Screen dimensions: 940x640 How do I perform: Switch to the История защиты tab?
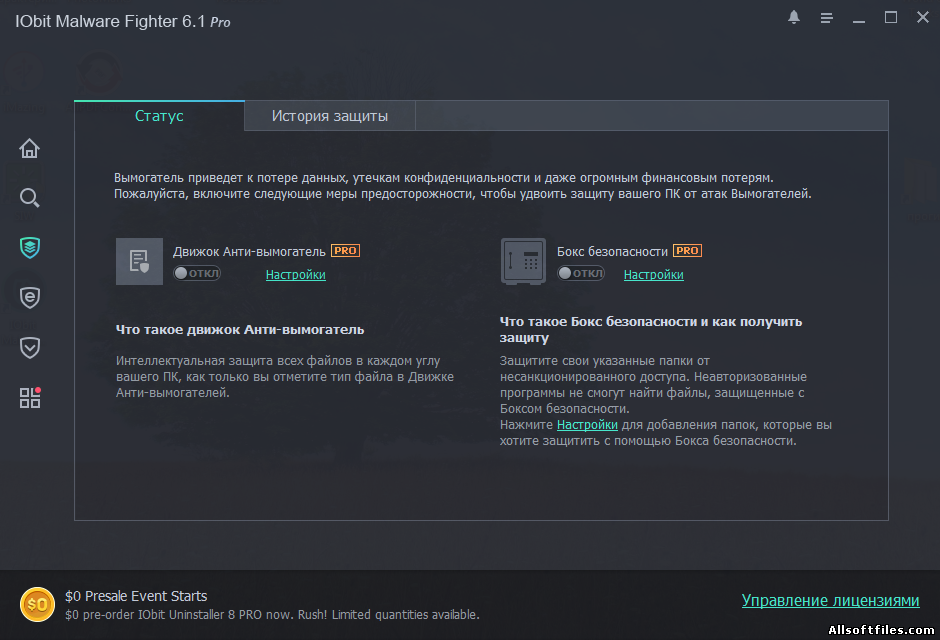tap(330, 116)
